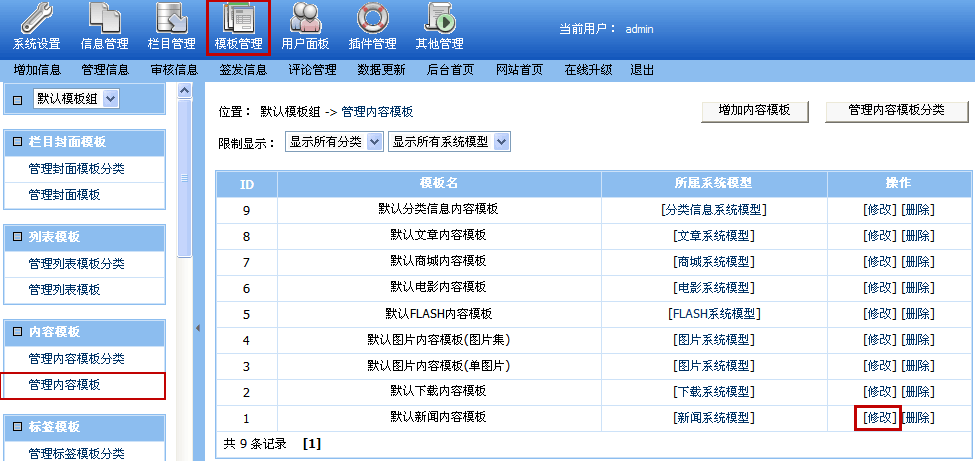This screenshot has height=461, width=975.
Task: Expand the 显示所有系统模型 filter dropdown
Action: pos(449,142)
